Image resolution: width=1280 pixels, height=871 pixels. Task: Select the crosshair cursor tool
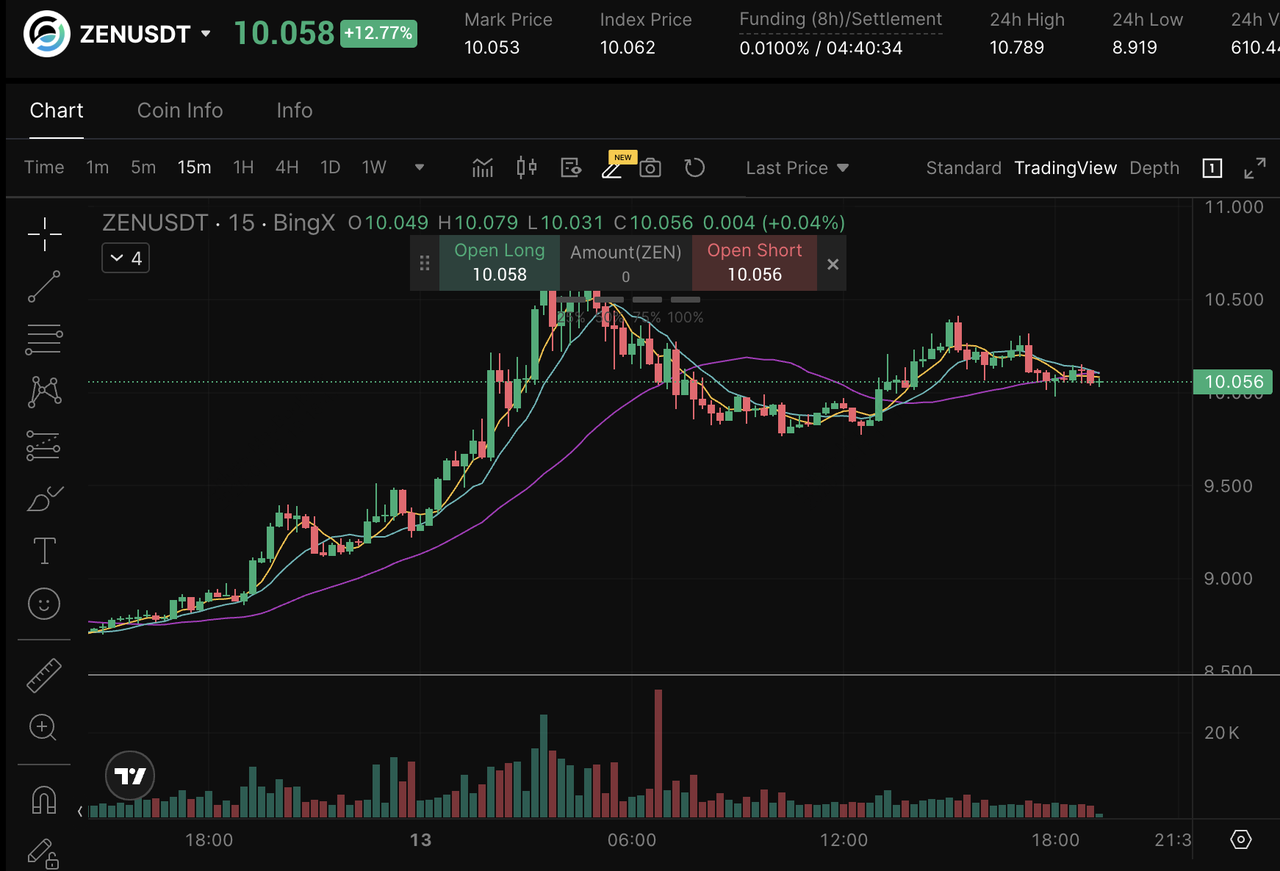coord(44,236)
